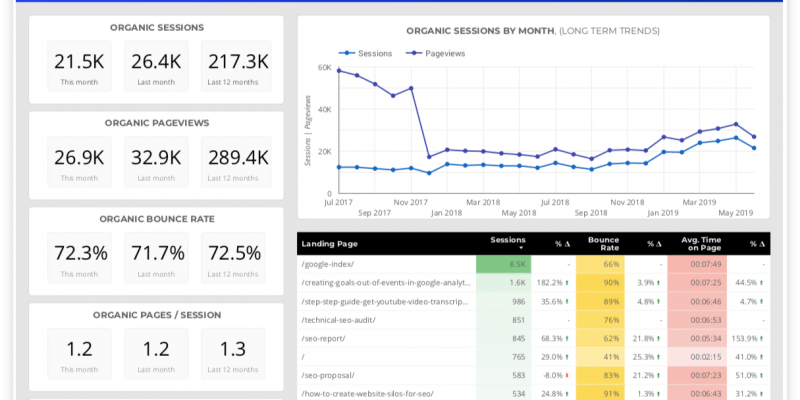Click the 21.5K organic sessions this month card
This screenshot has width=800, height=400.
[76, 66]
